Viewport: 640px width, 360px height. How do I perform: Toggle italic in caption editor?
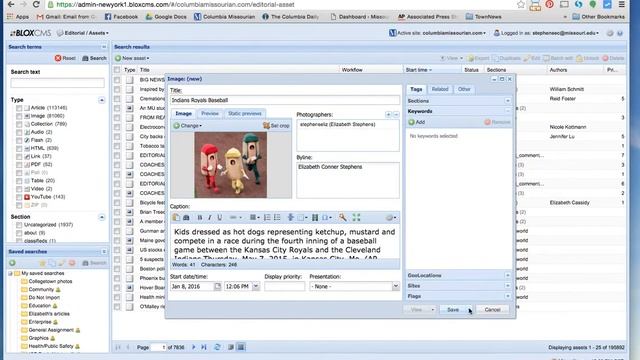[209, 218]
